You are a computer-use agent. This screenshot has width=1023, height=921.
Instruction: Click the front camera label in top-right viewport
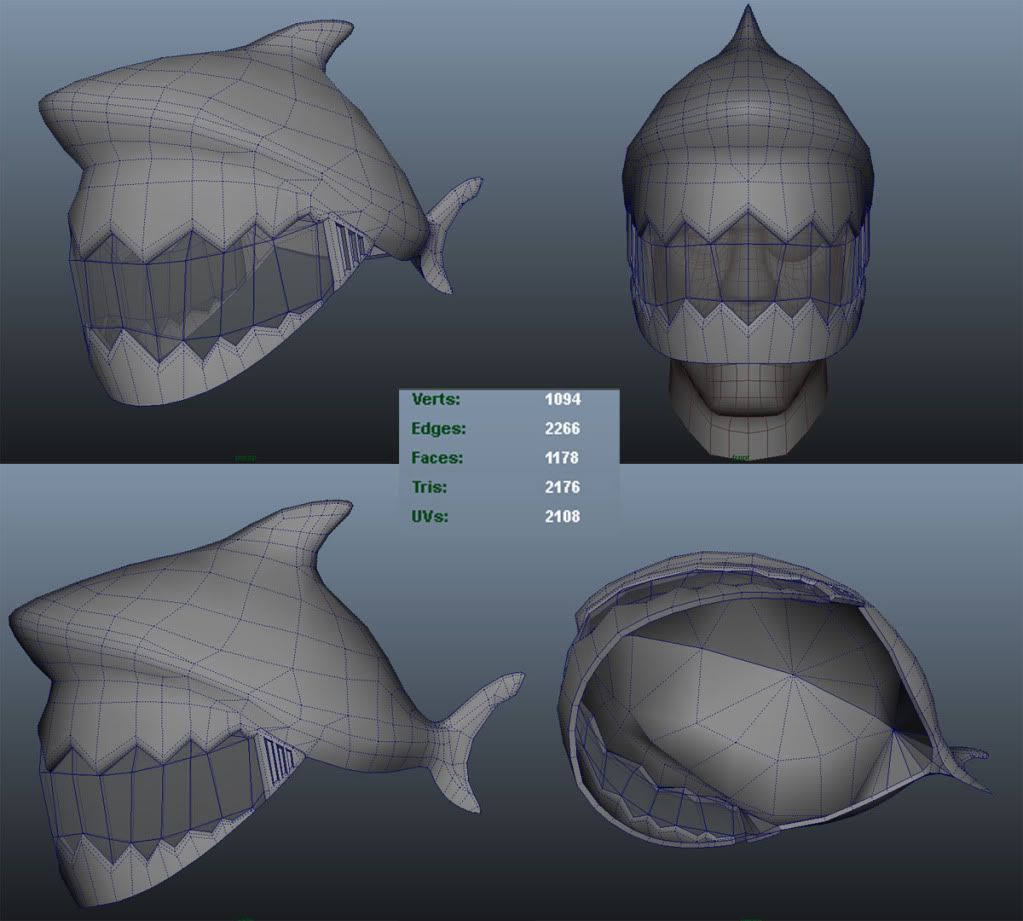740,458
